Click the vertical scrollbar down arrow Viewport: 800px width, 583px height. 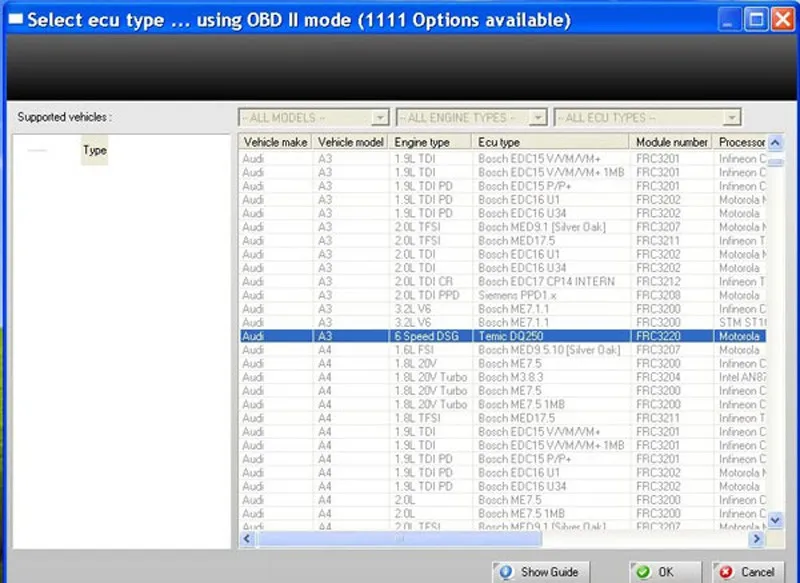pos(776,520)
